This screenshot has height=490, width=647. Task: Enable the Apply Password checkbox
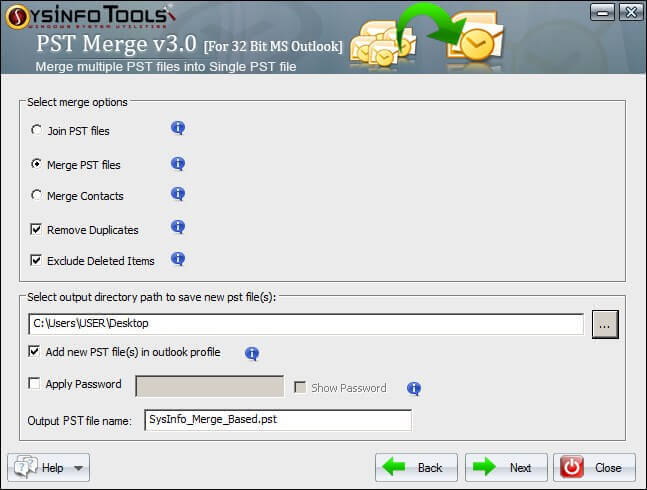35,384
